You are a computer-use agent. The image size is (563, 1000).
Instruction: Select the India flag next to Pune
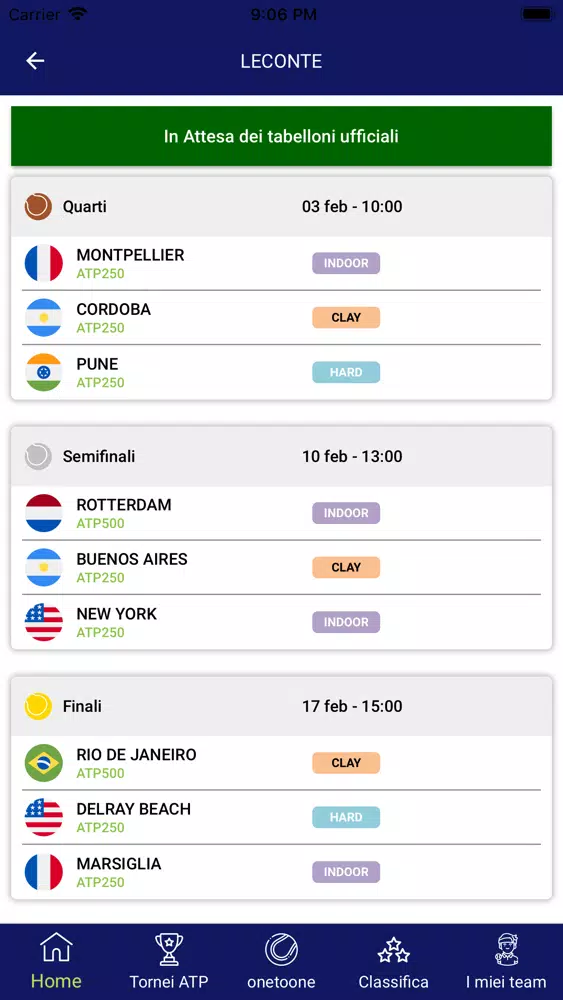pyautogui.click(x=44, y=372)
